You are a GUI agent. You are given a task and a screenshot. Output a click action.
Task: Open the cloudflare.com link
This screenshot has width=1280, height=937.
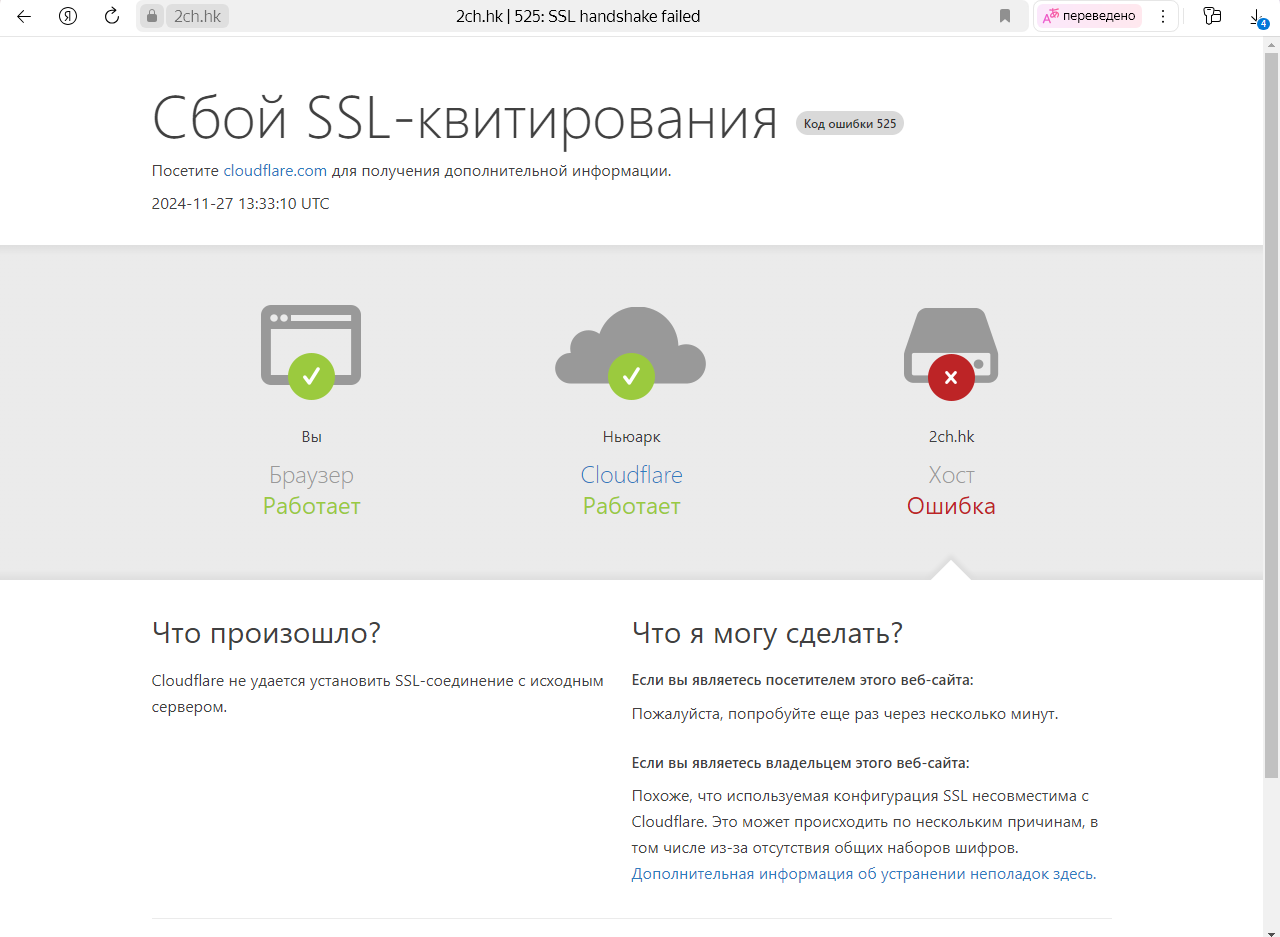pyautogui.click(x=275, y=171)
